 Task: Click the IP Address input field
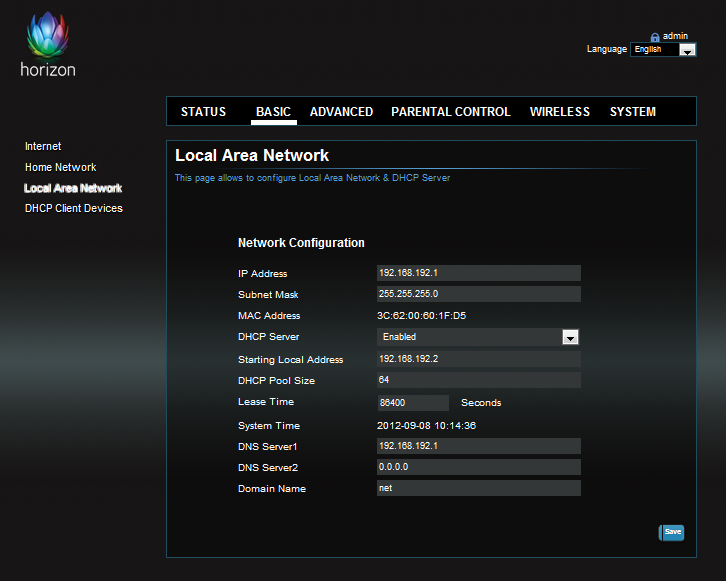click(479, 273)
